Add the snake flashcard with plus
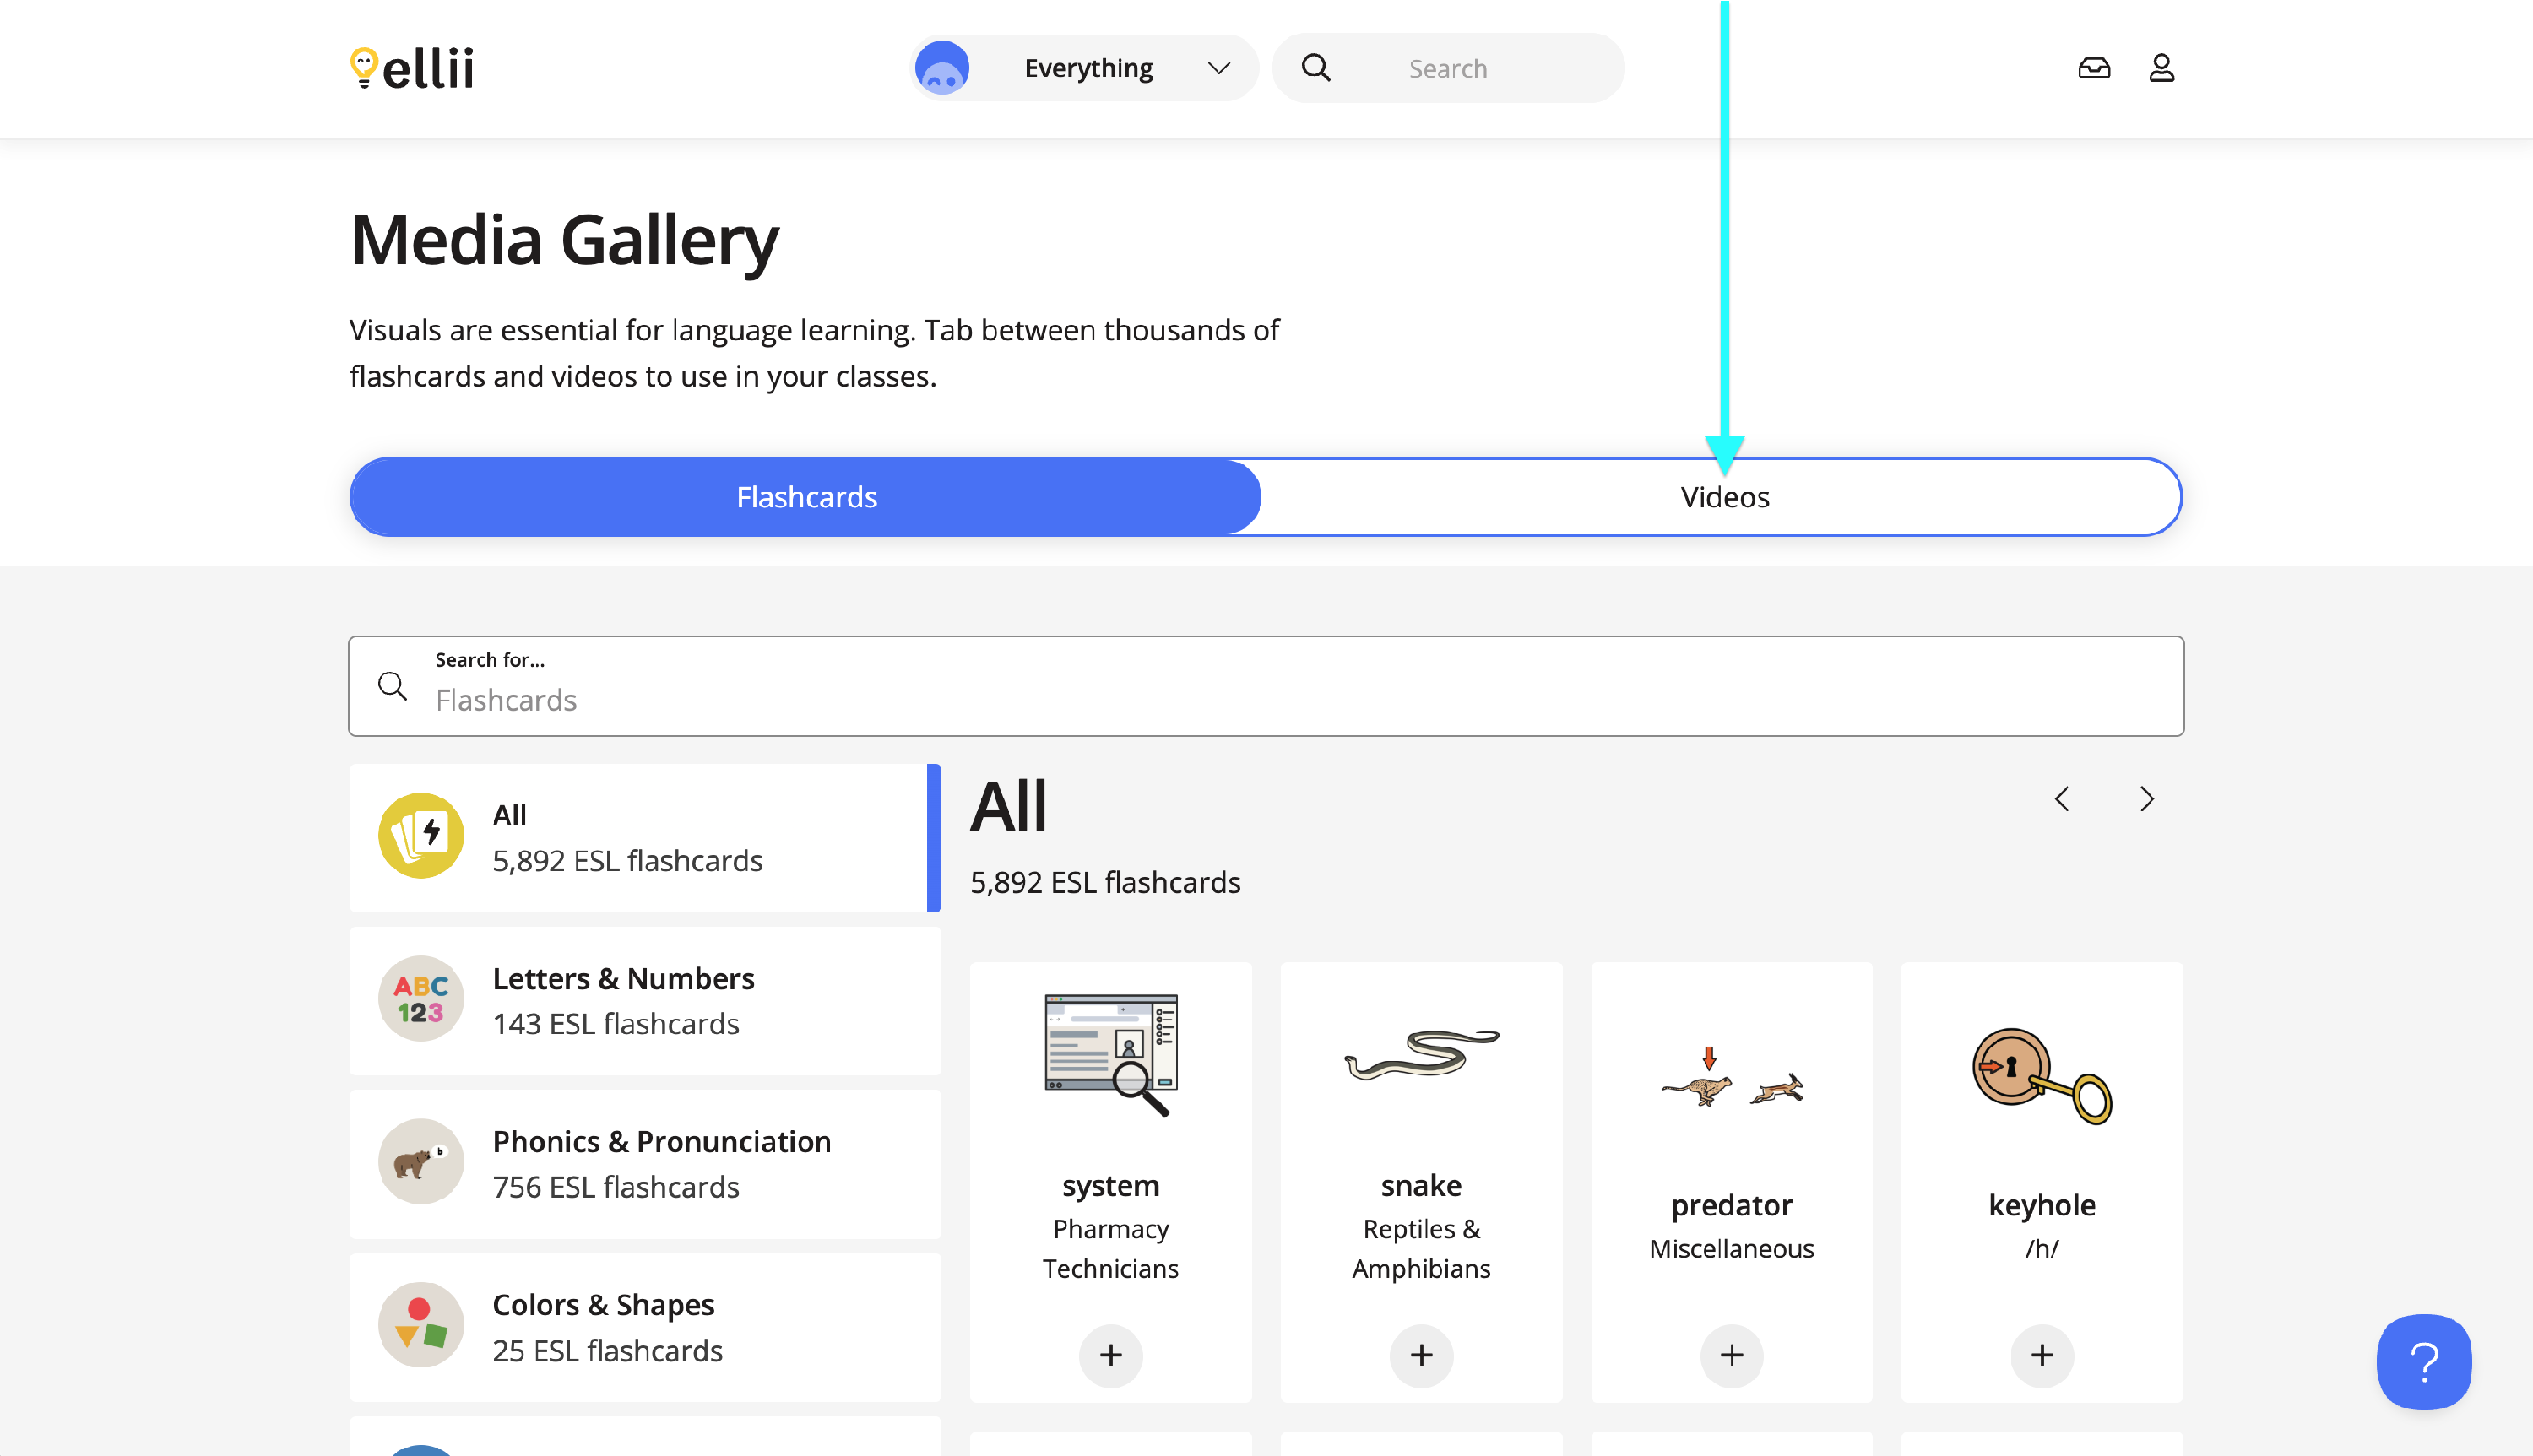 click(1421, 1355)
